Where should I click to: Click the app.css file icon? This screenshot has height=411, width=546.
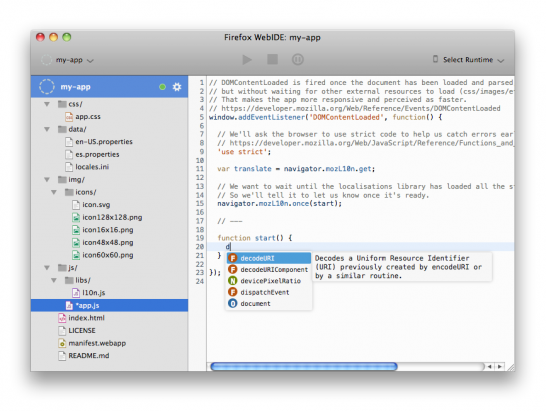pos(69,117)
